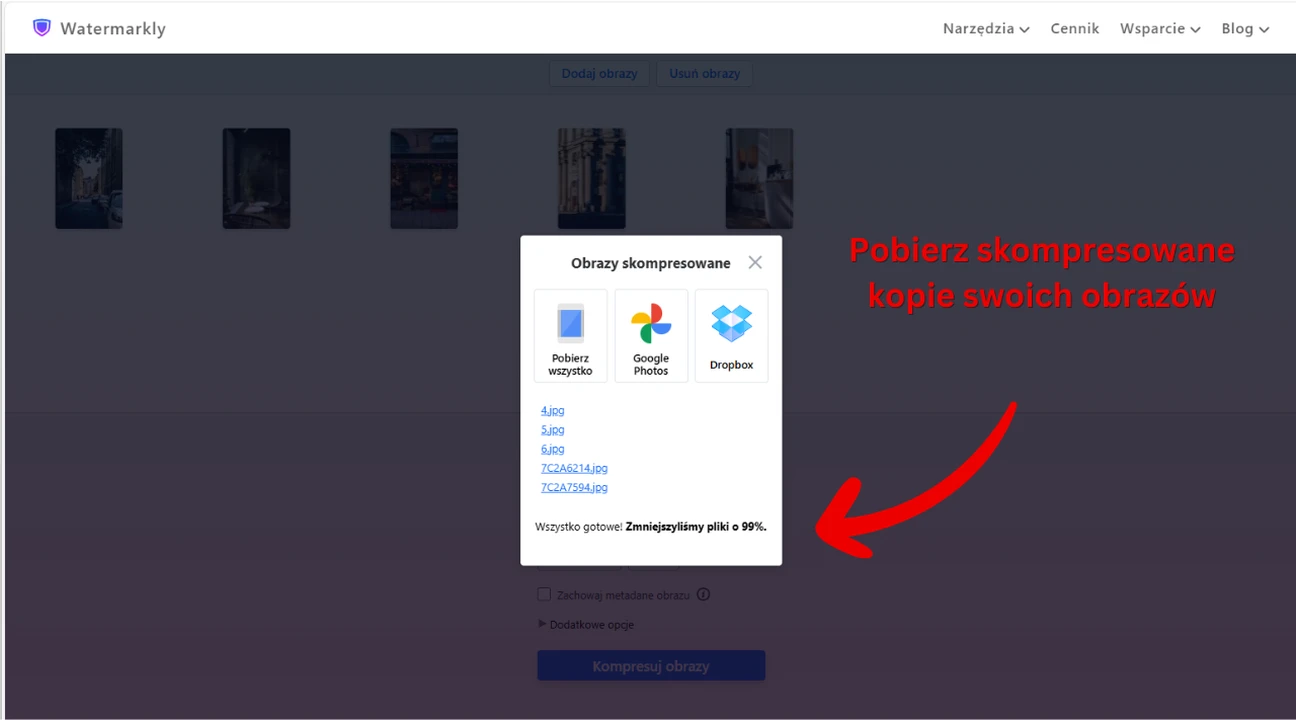Expand the Blog menu
Viewport: 1296px width, 720px height.
(x=1245, y=29)
